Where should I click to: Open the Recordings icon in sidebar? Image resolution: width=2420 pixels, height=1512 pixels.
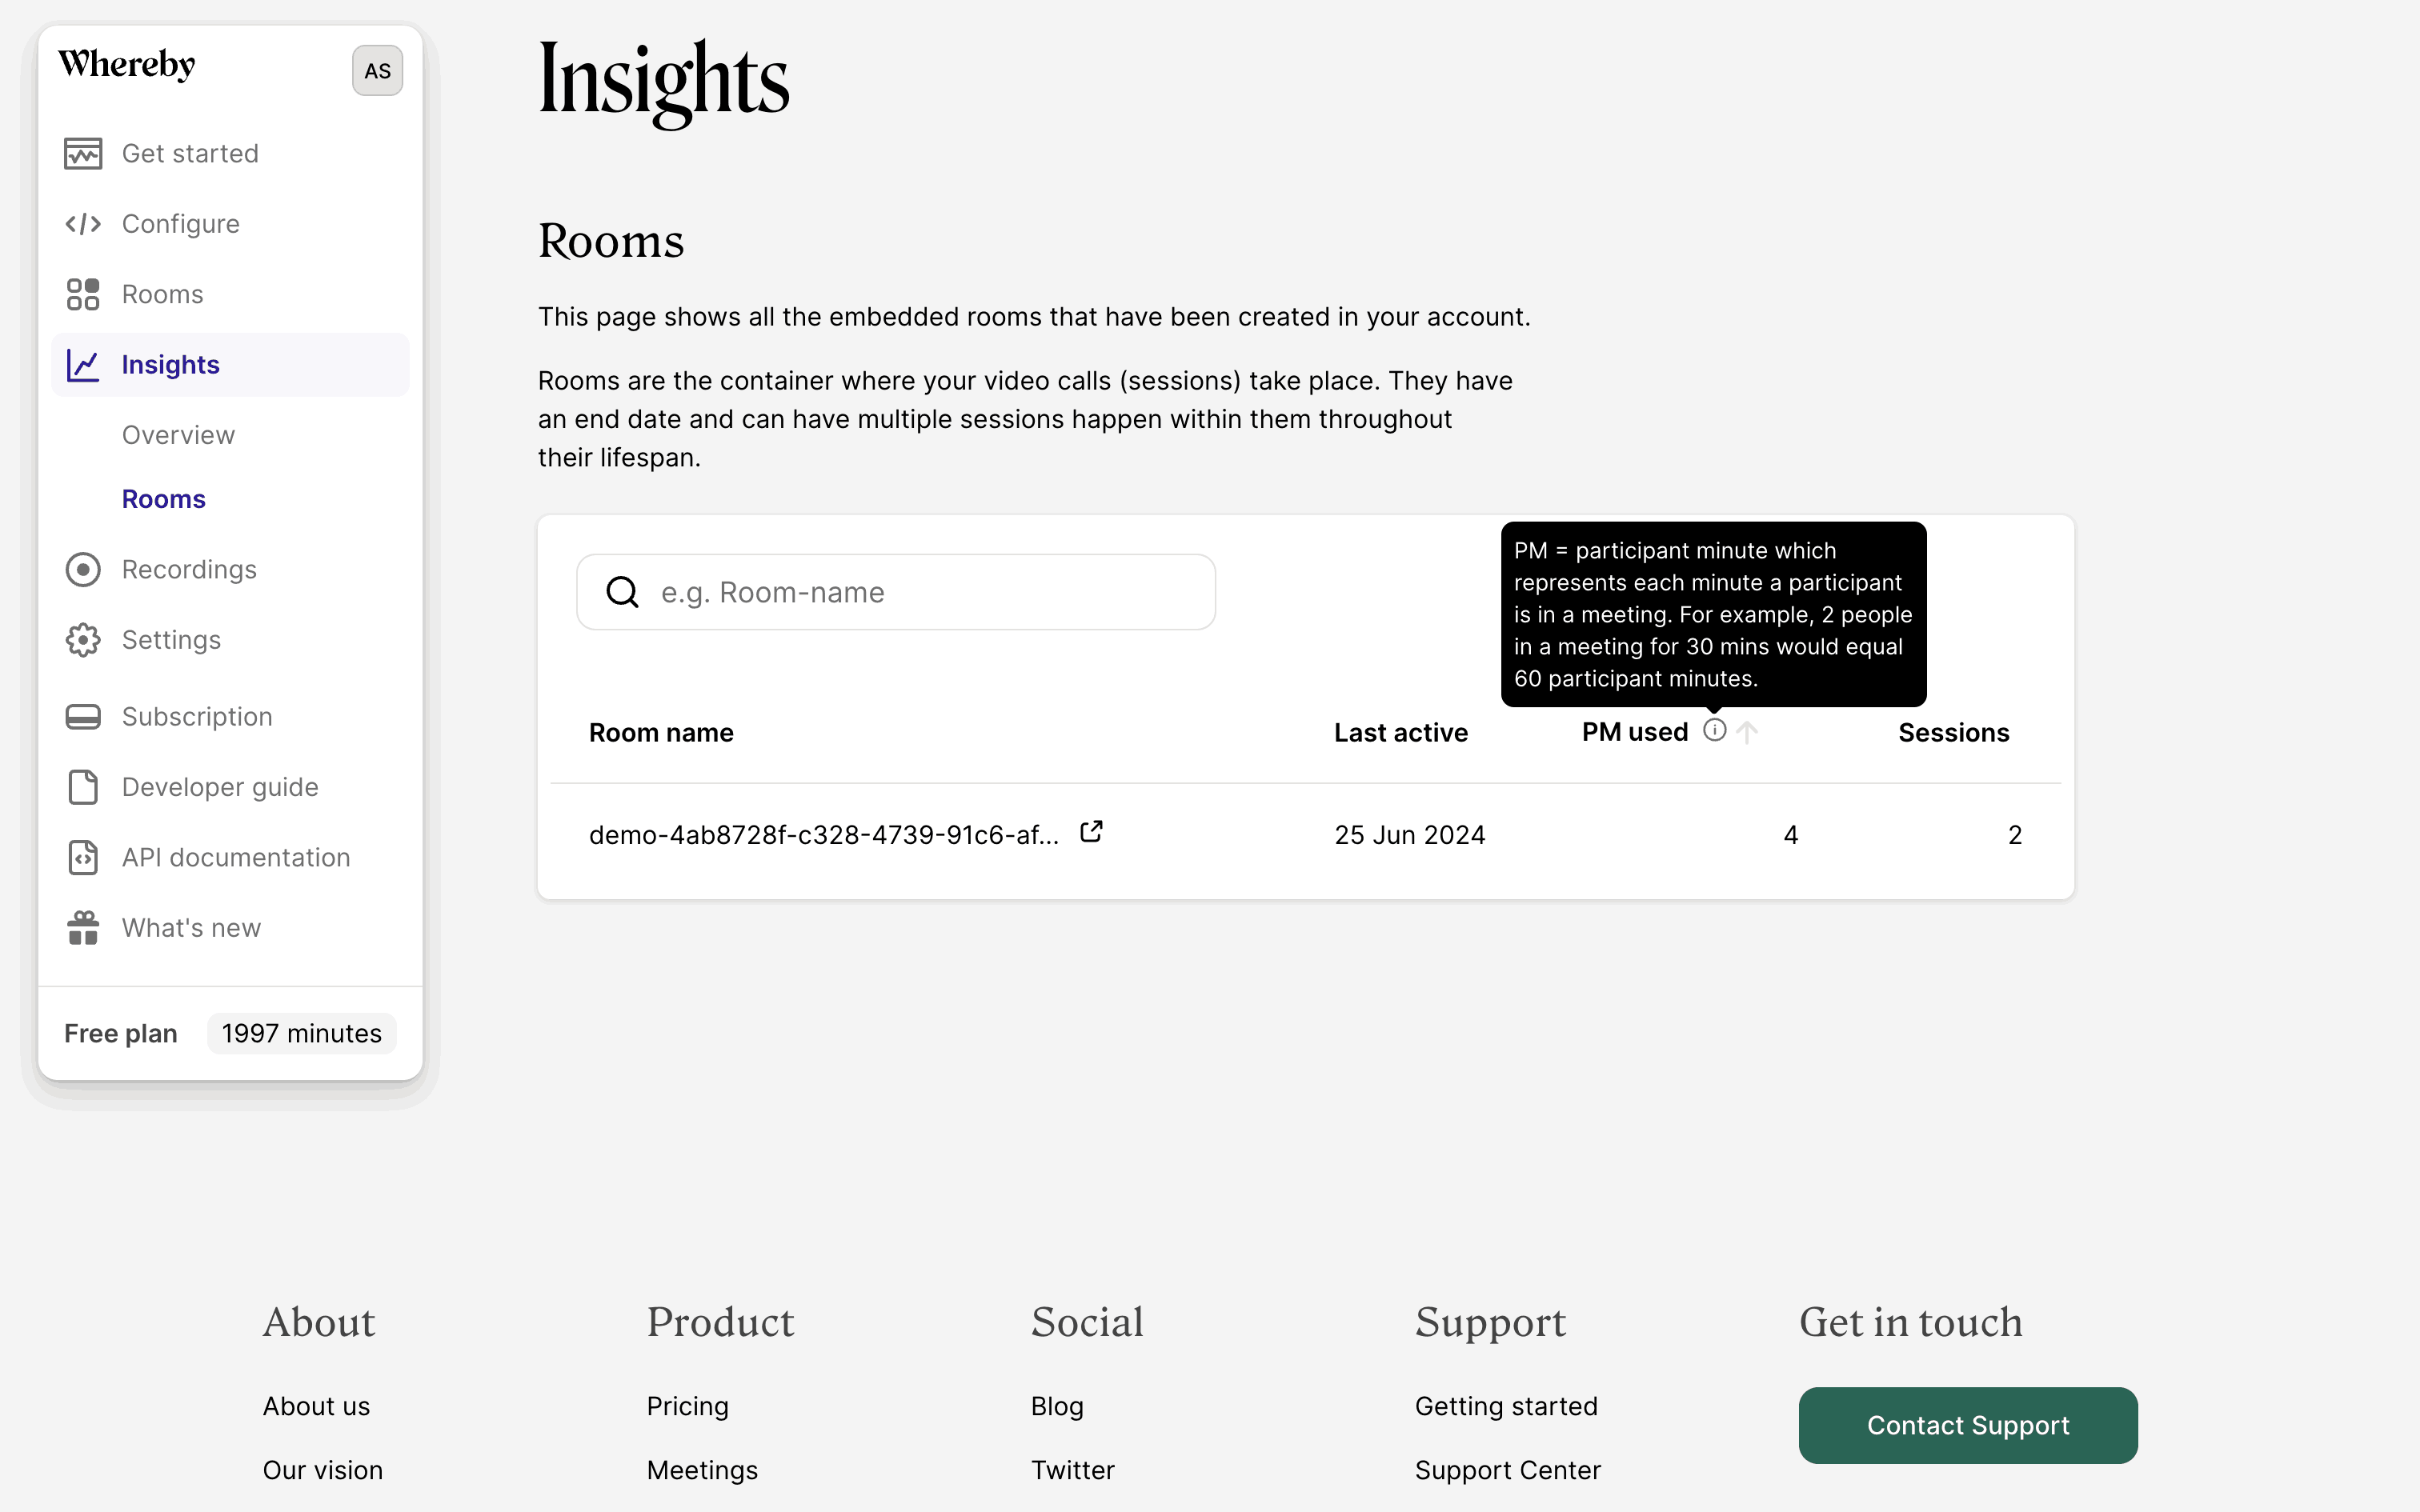tap(83, 569)
